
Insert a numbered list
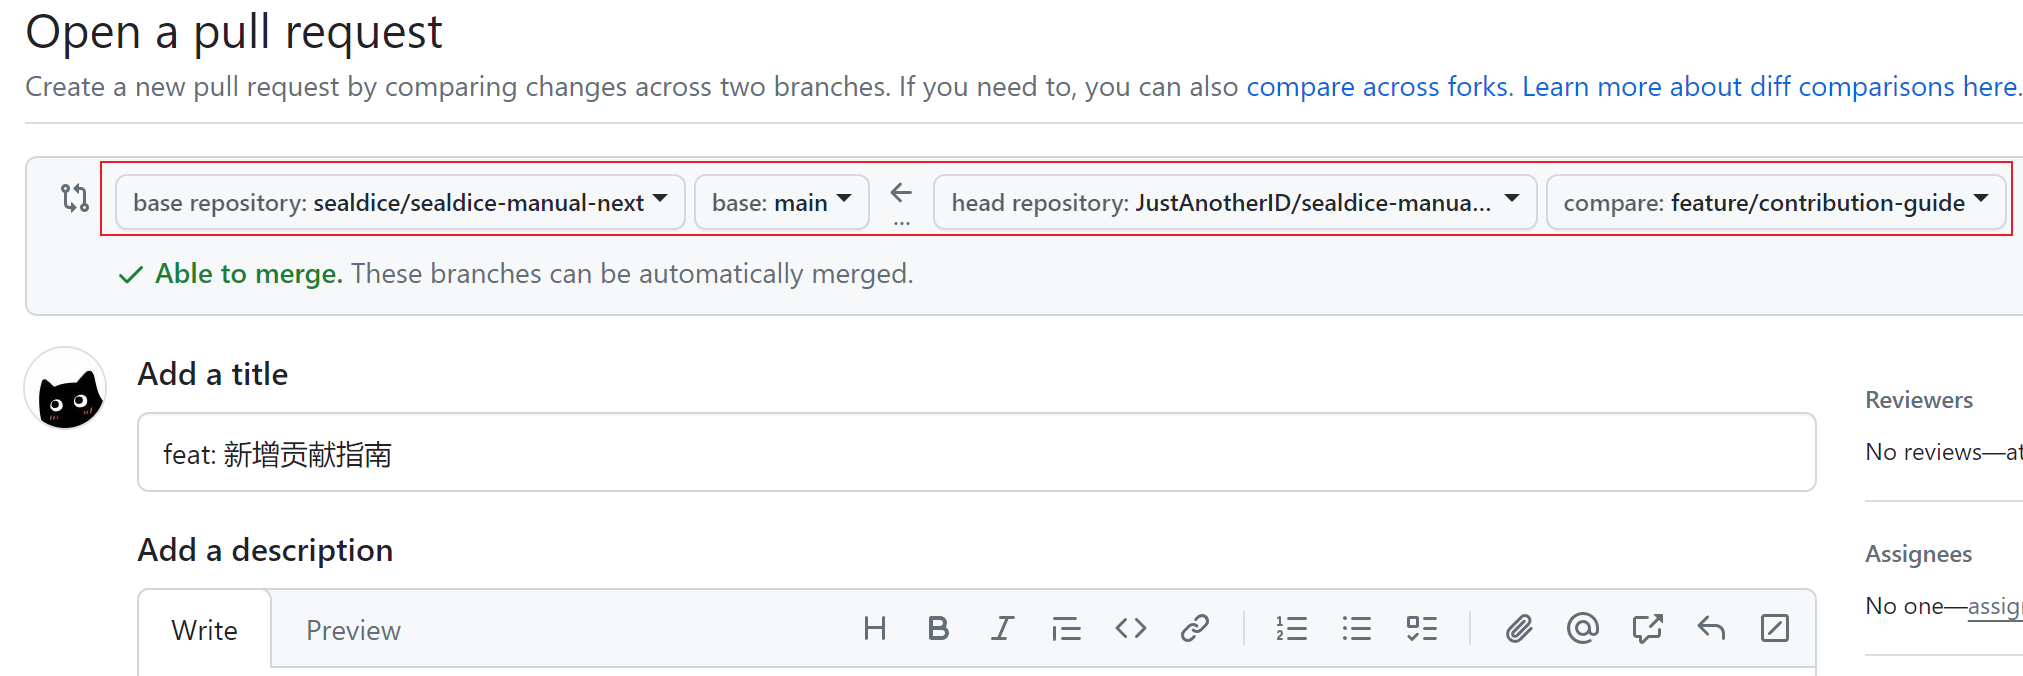click(1291, 629)
